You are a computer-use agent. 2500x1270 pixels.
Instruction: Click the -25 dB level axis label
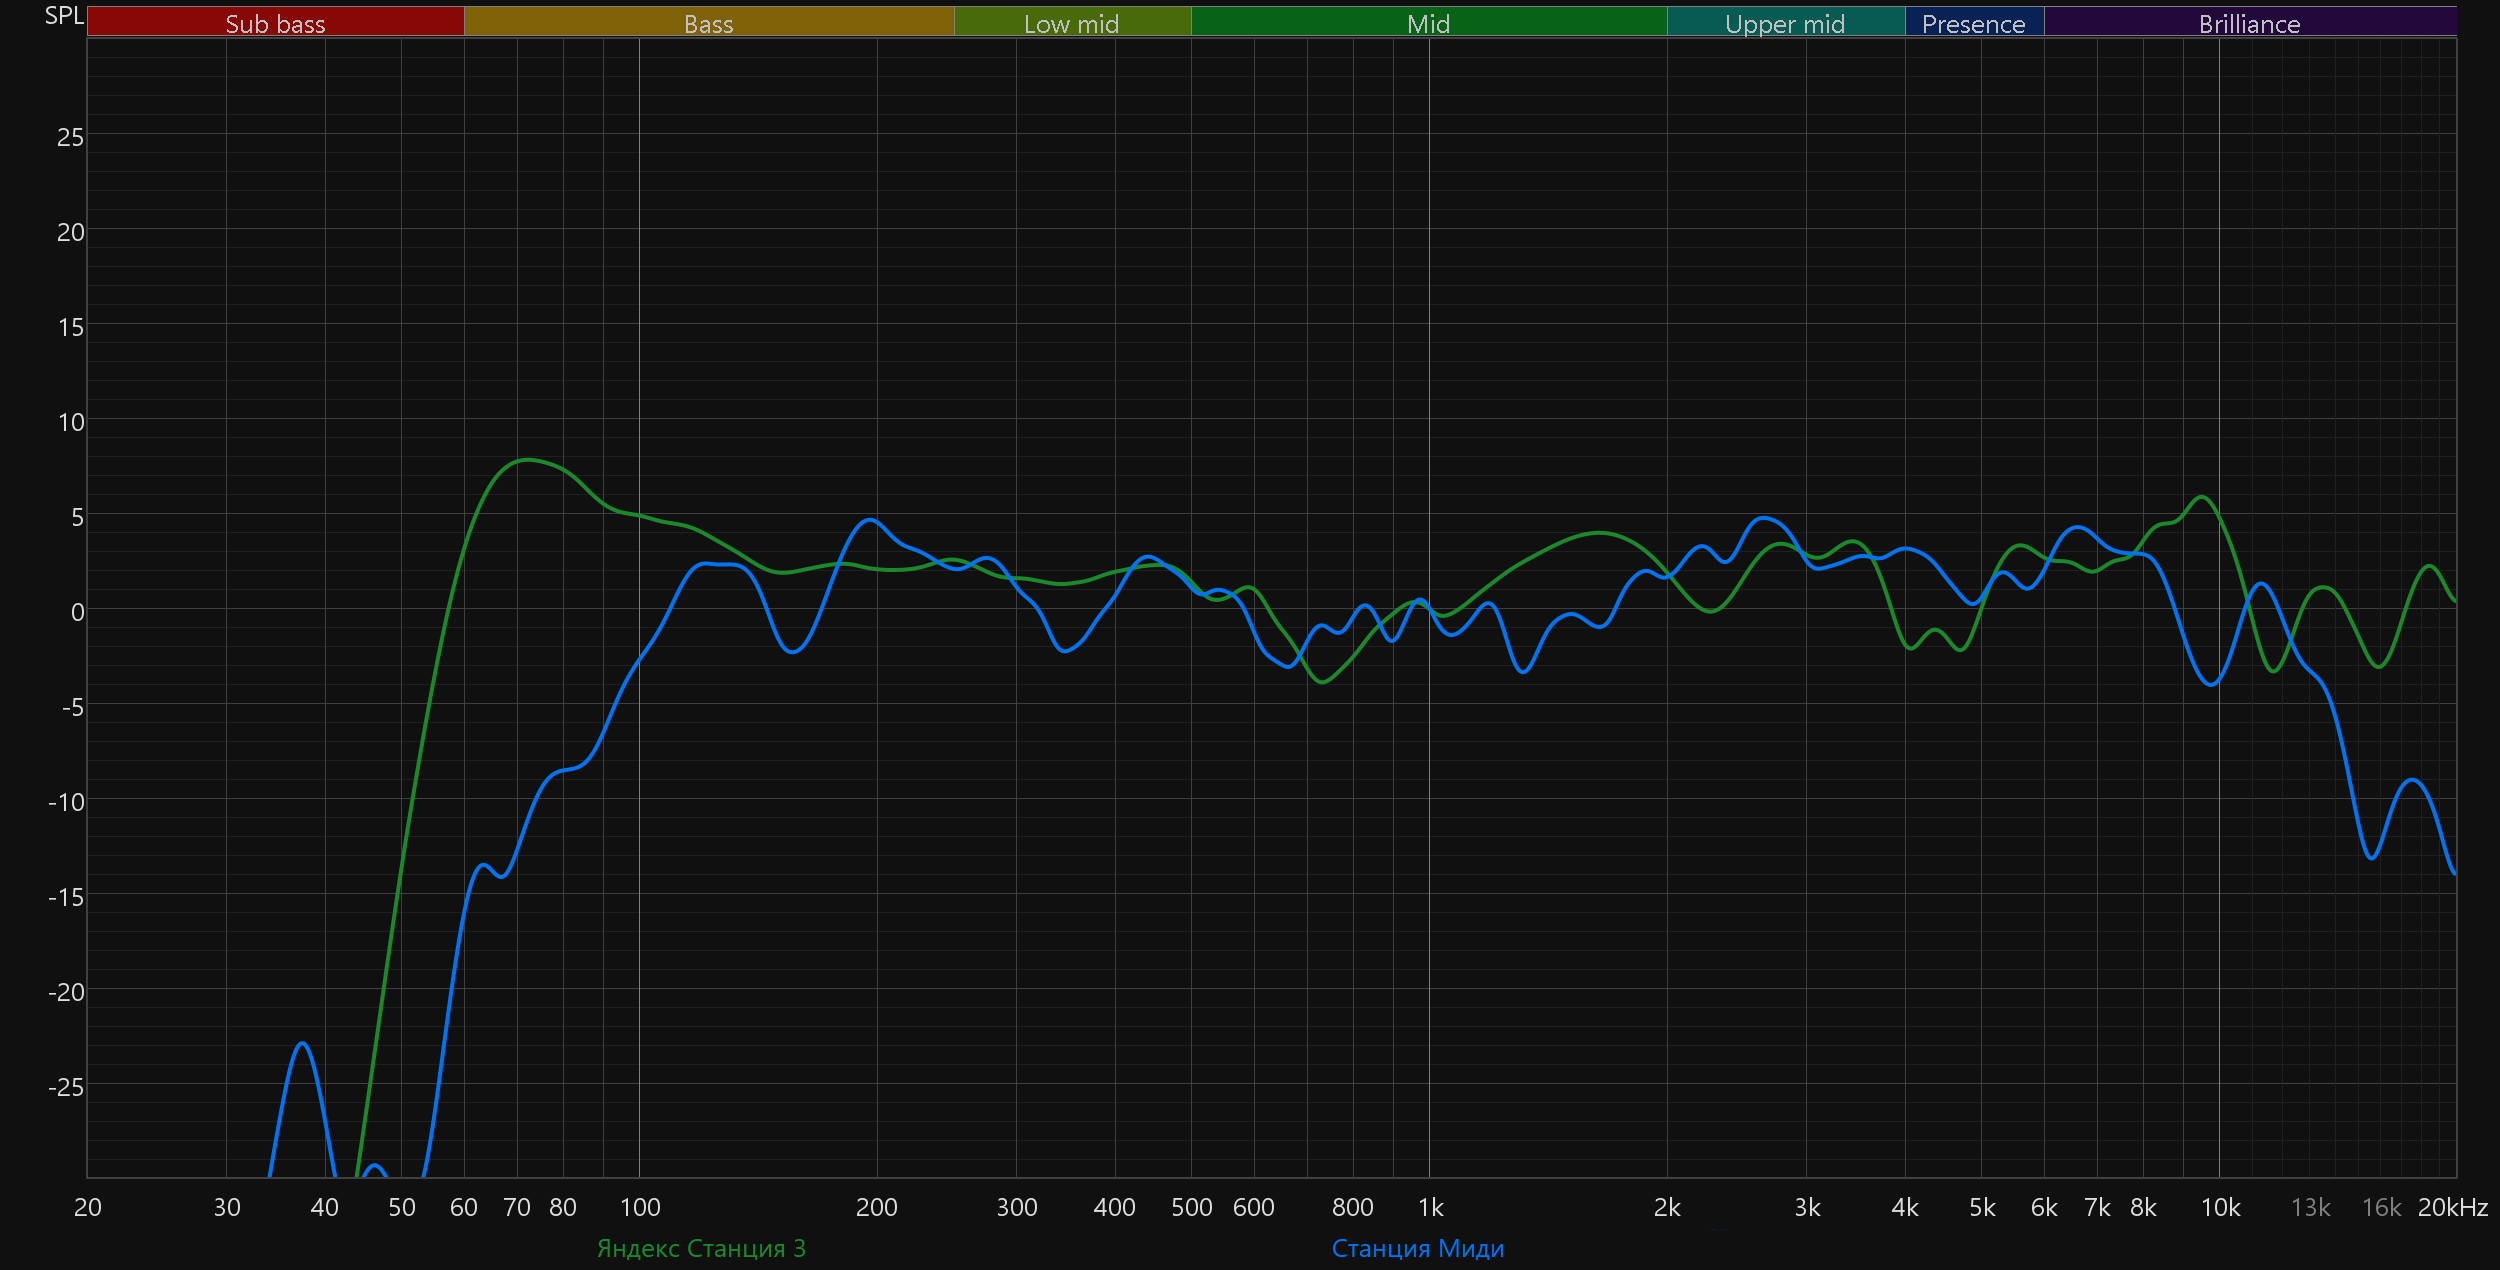tap(66, 1087)
